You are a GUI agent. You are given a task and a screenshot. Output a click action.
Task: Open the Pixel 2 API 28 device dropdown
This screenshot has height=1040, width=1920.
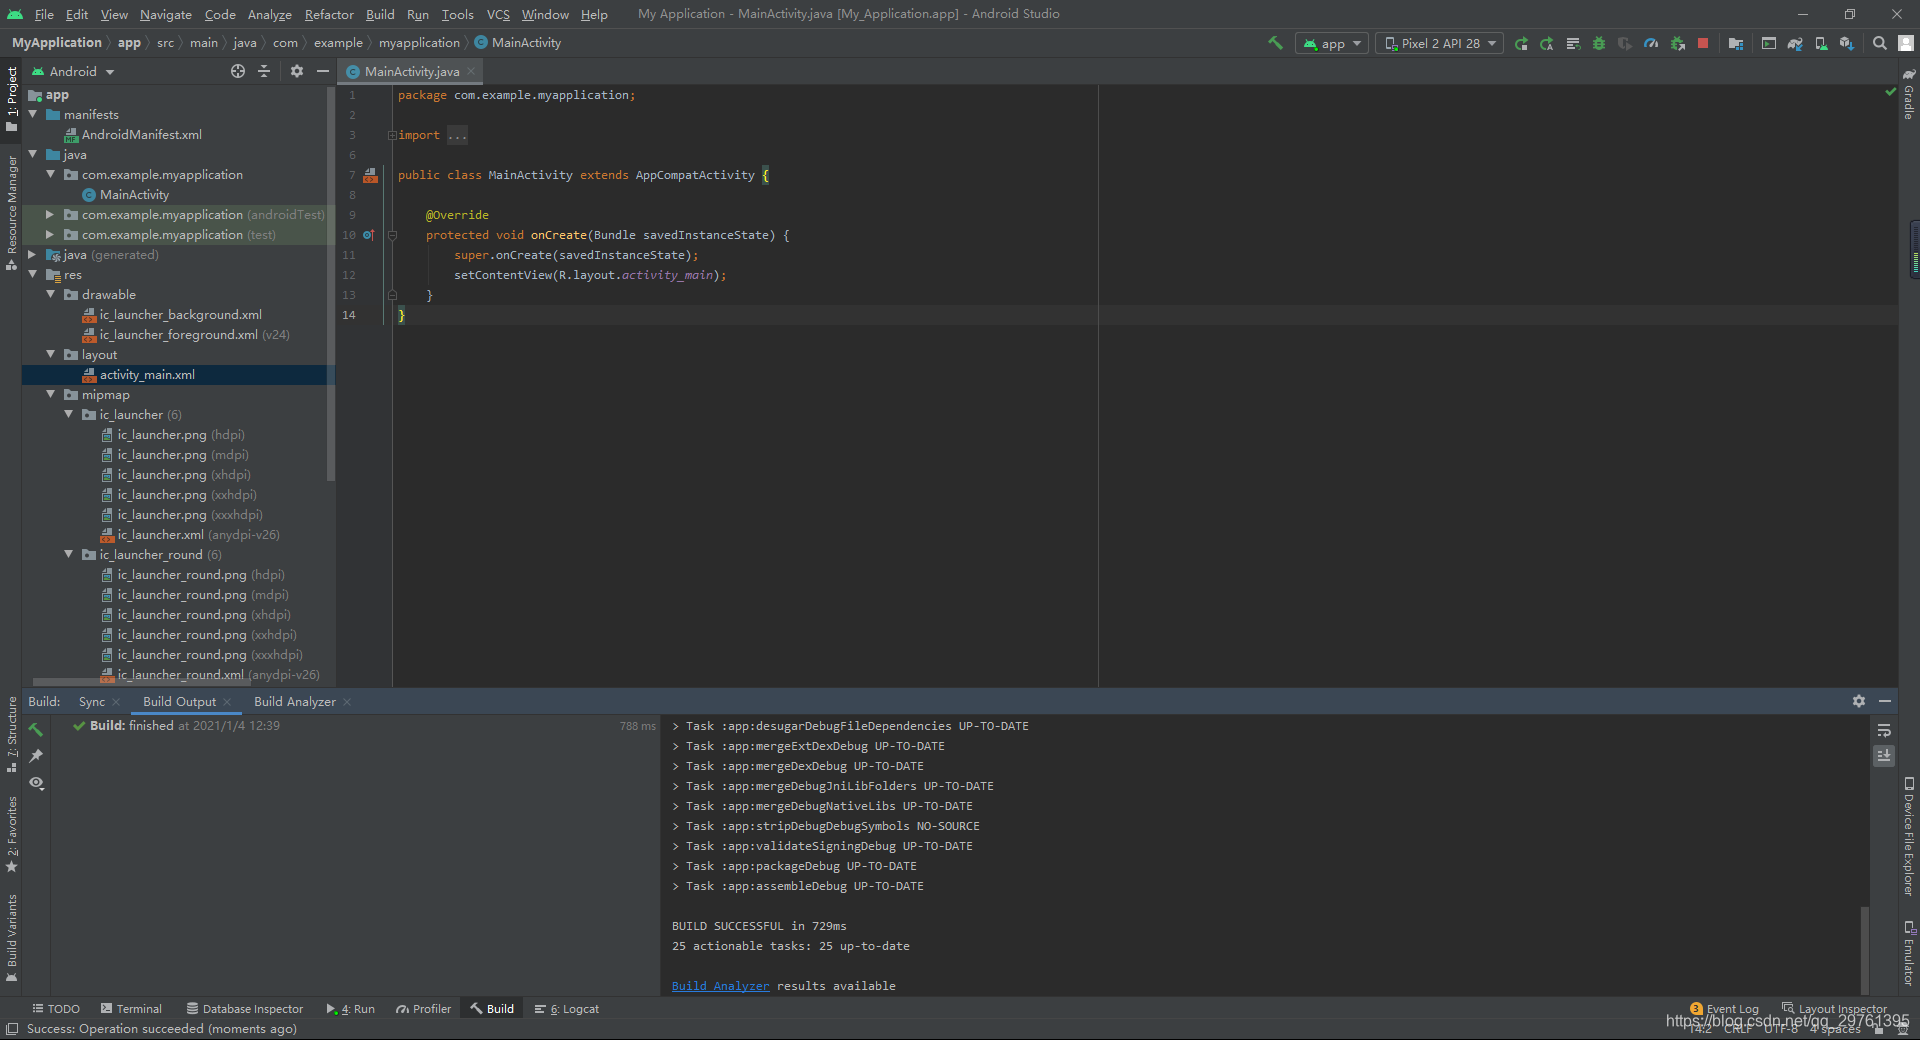[1440, 44]
